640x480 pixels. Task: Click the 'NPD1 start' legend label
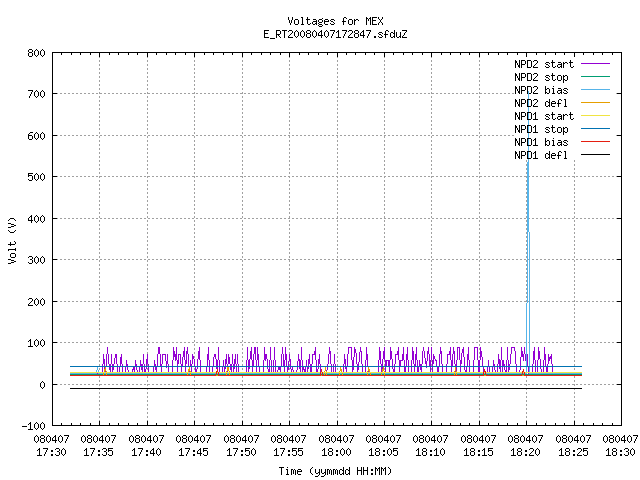544,116
